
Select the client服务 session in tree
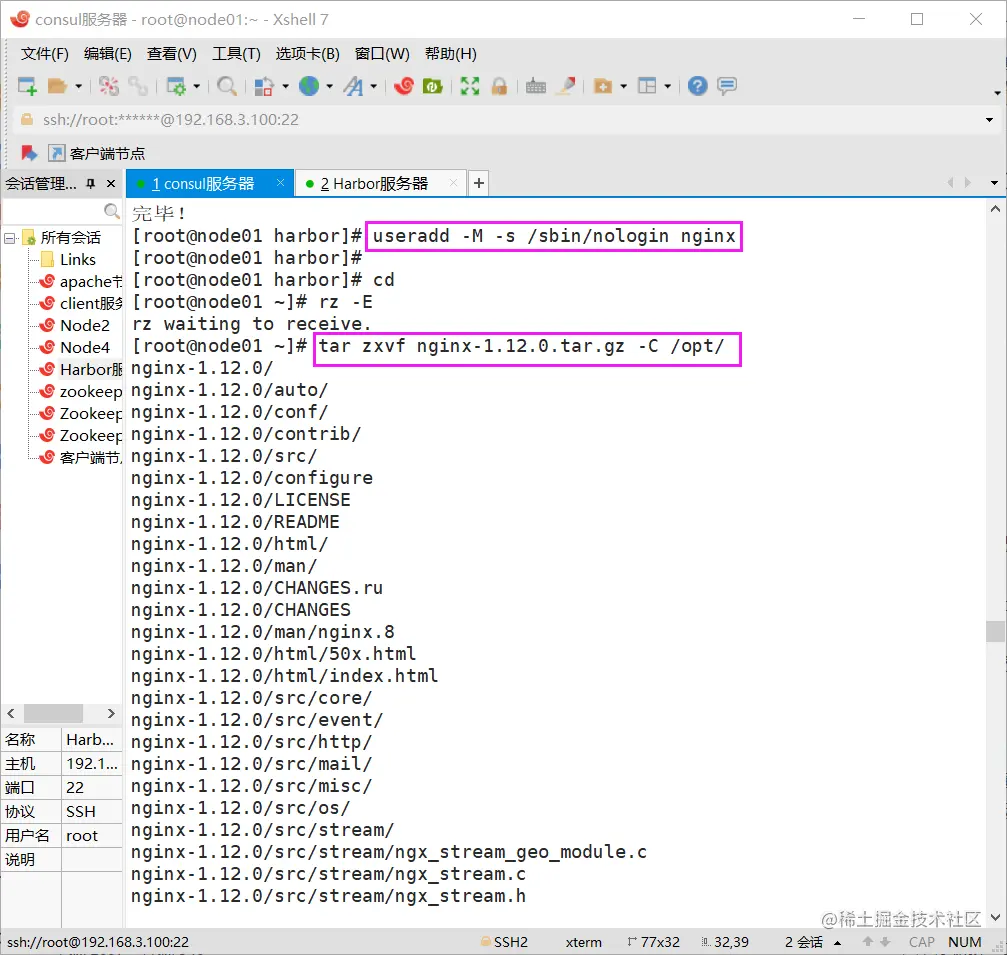(80, 303)
